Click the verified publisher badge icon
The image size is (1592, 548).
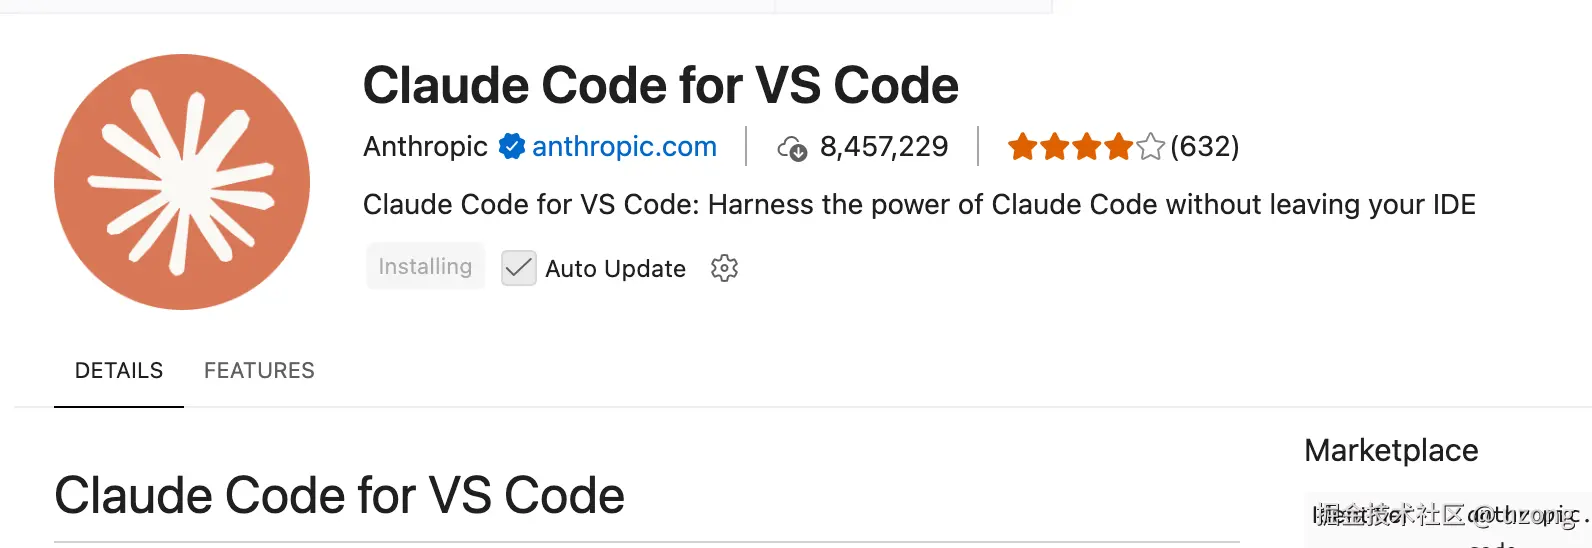pos(512,147)
